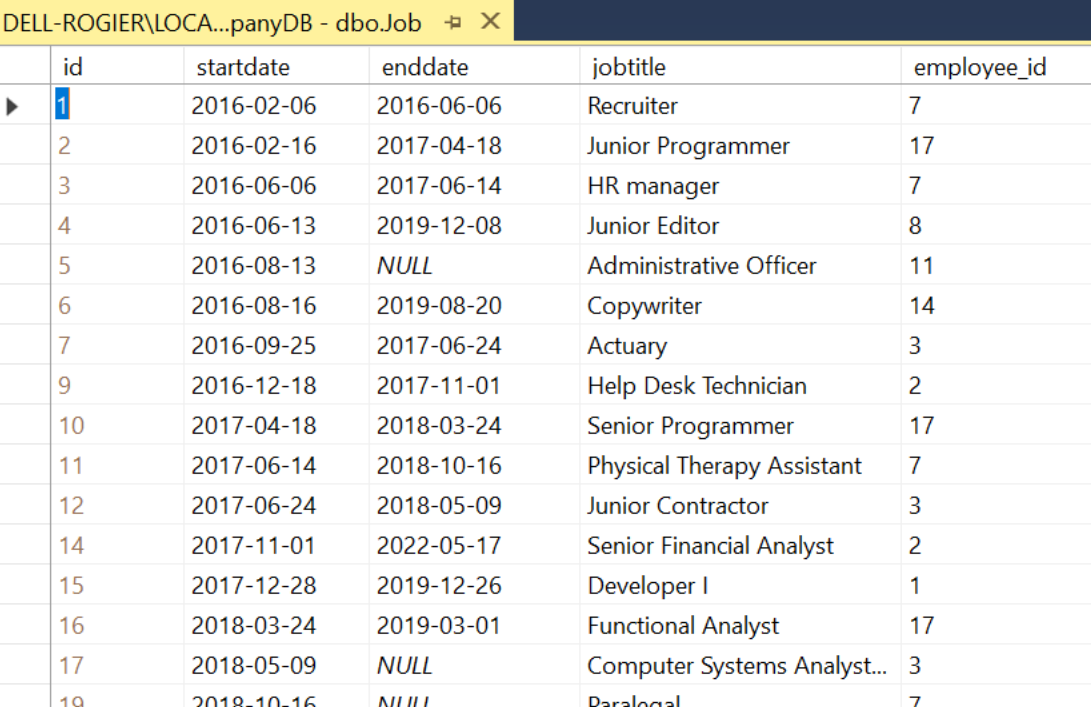The height and width of the screenshot is (707, 1091).
Task: Pin the dbo.Job document tab
Action: click(453, 21)
